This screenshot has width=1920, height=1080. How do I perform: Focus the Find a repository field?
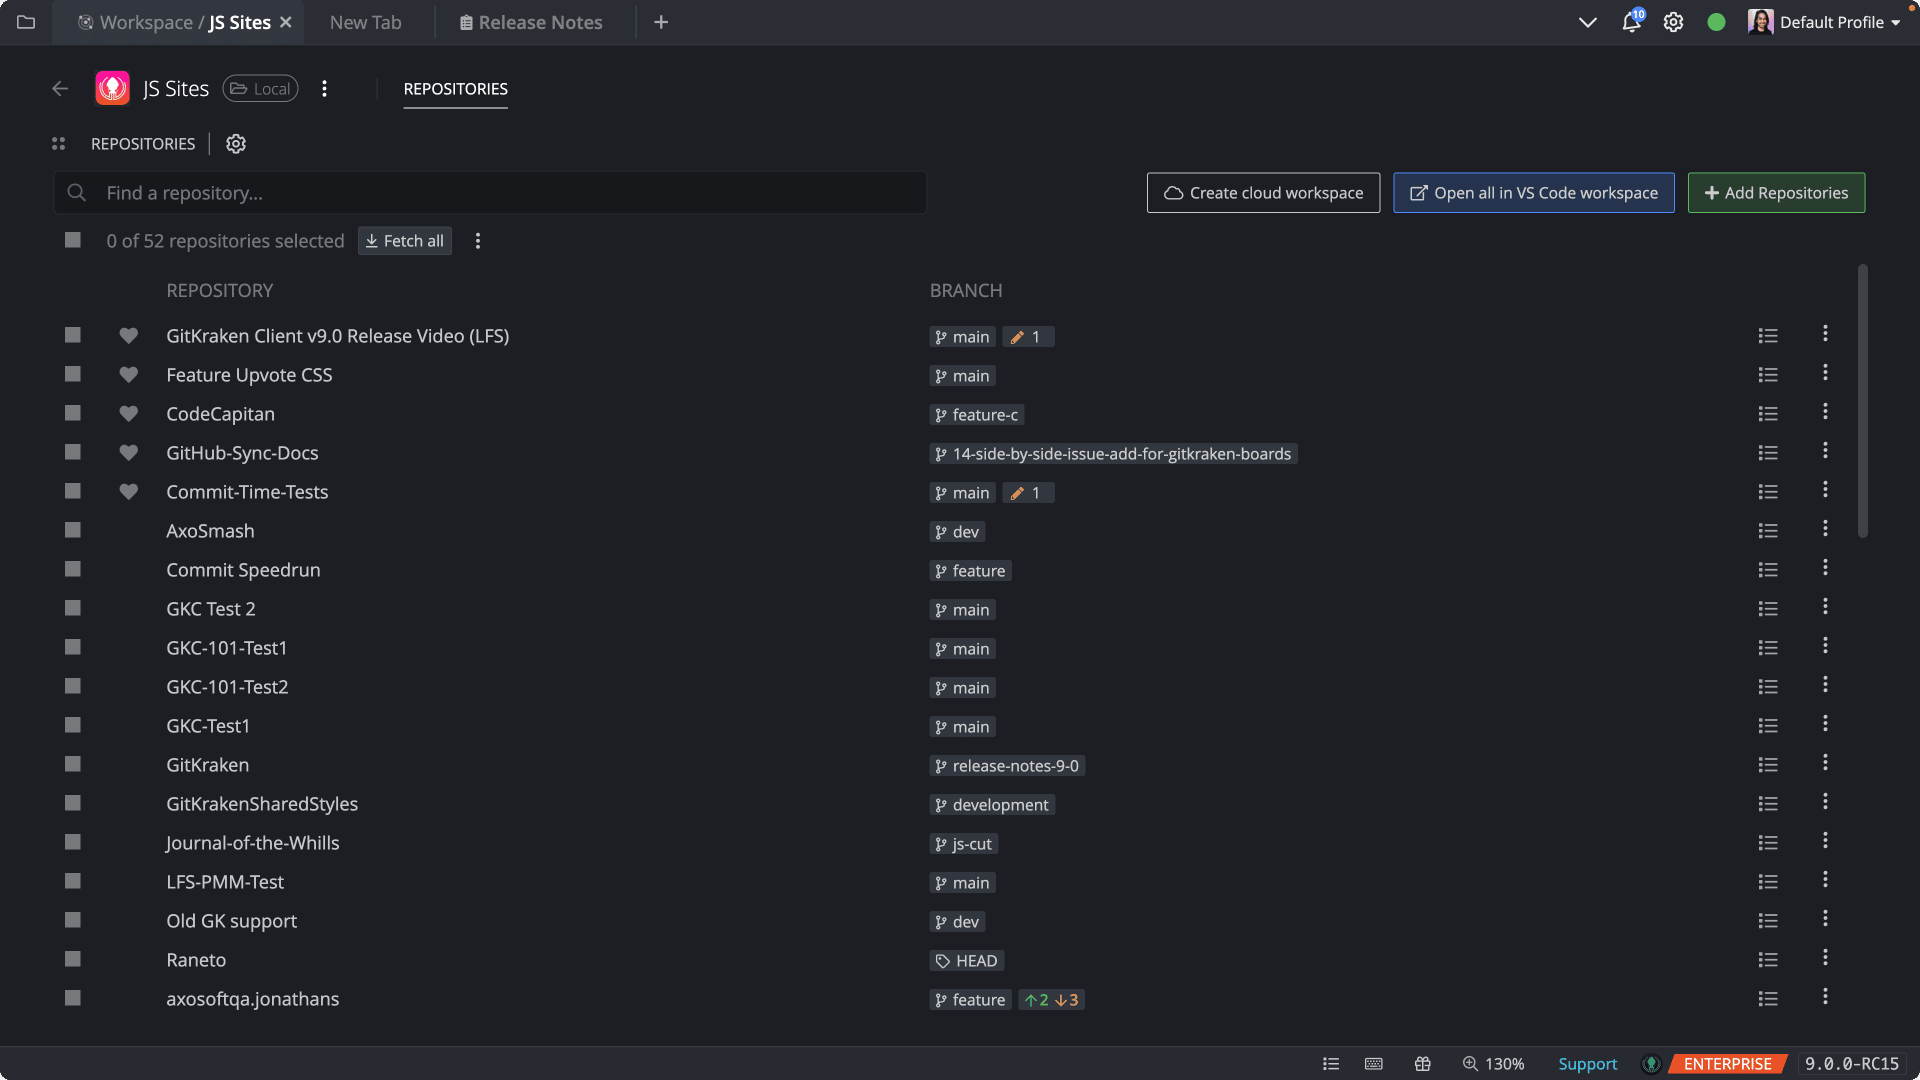click(490, 193)
